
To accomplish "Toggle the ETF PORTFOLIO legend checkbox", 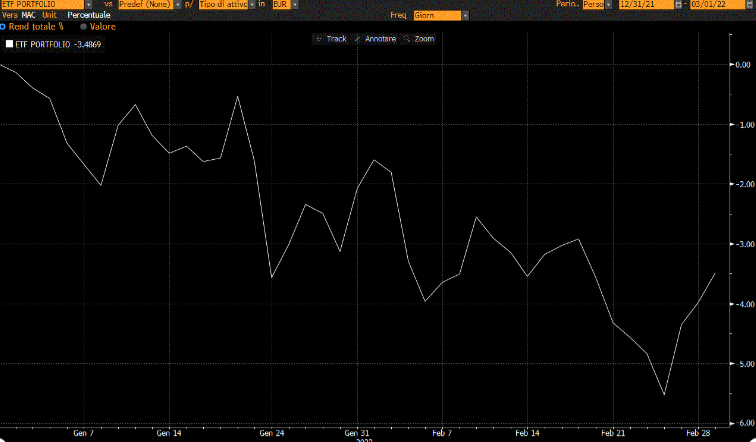I will tap(9, 45).
